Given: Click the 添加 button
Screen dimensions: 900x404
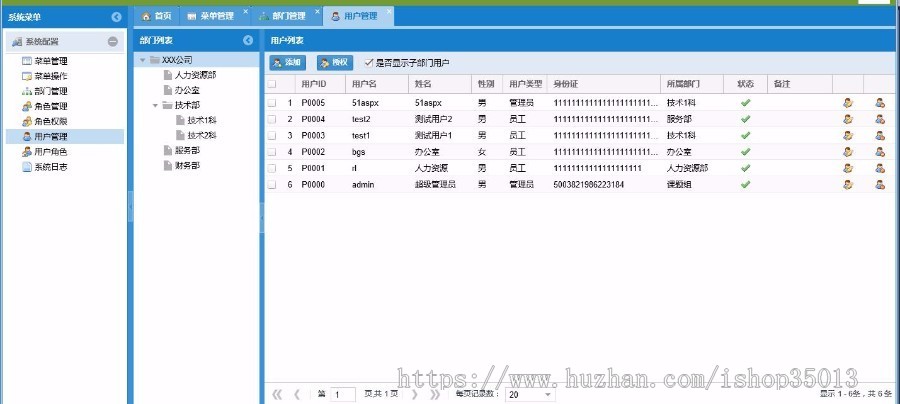Looking at the screenshot, I should pyautogui.click(x=288, y=63).
